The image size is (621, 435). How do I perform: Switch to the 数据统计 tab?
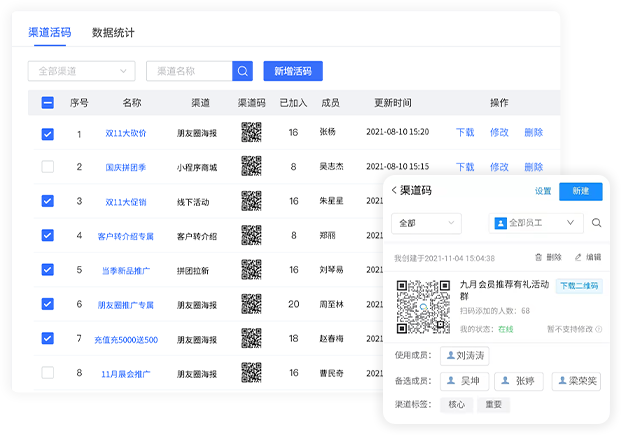click(x=113, y=32)
